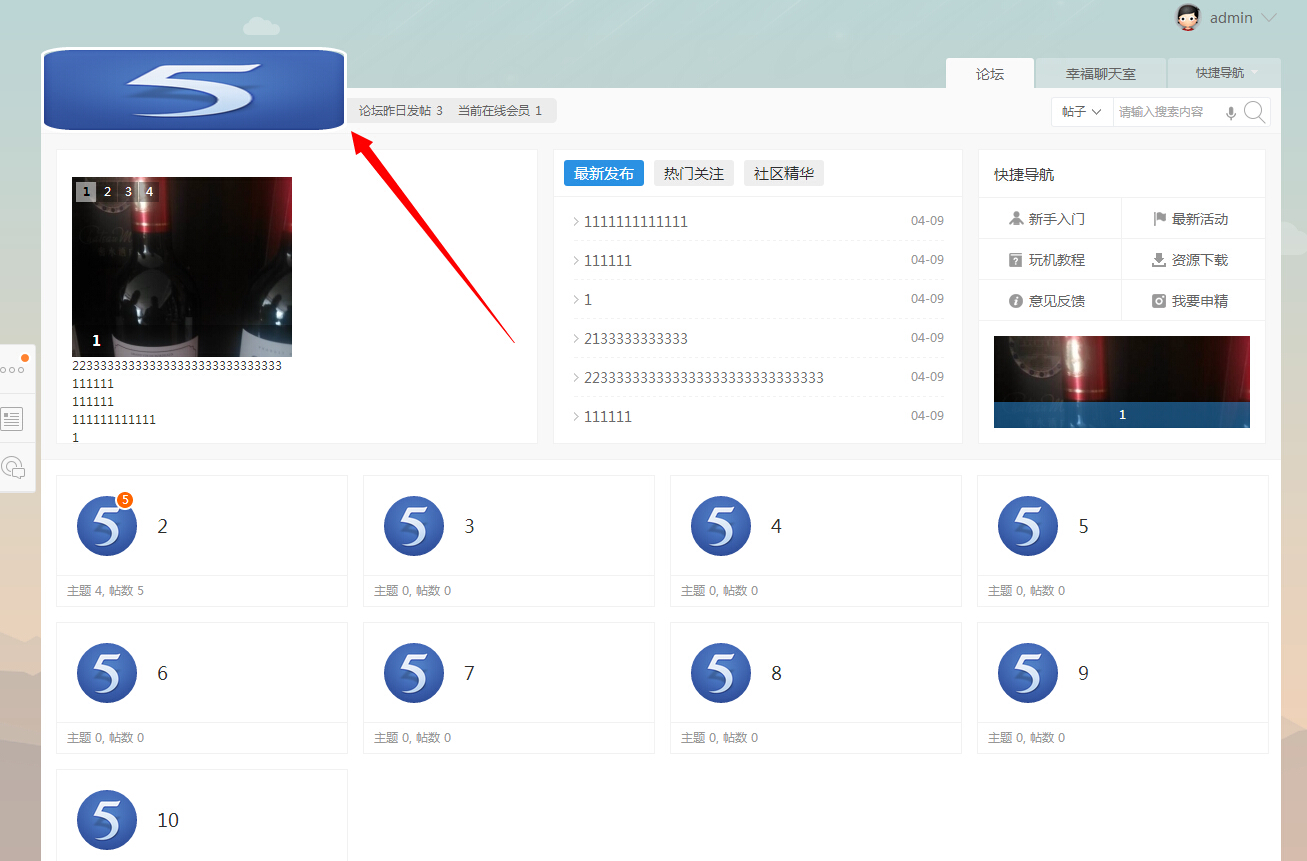Switch to the 最新发布 tab
Screen dimensions: 1307x861
(x=604, y=173)
